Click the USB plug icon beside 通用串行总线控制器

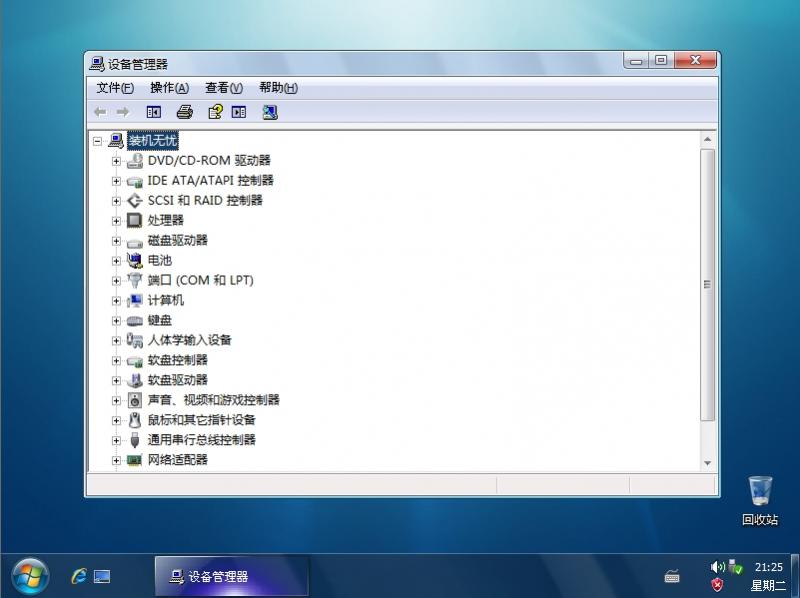135,440
